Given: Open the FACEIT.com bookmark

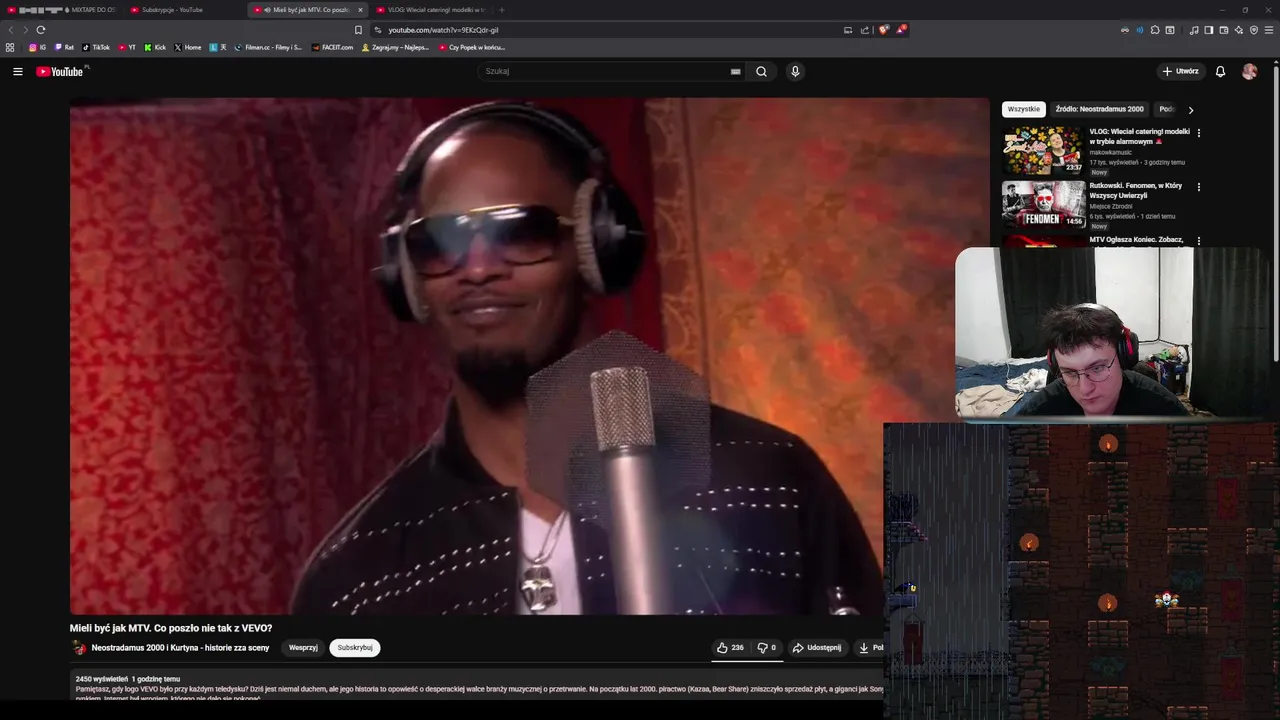Looking at the screenshot, I should tap(332, 47).
